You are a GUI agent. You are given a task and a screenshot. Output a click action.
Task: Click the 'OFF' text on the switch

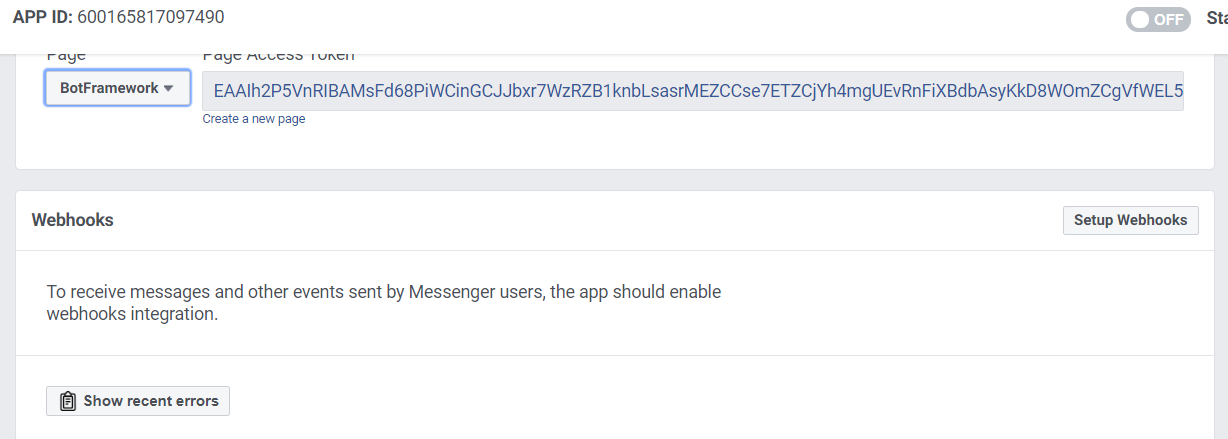pyautogui.click(x=1169, y=19)
